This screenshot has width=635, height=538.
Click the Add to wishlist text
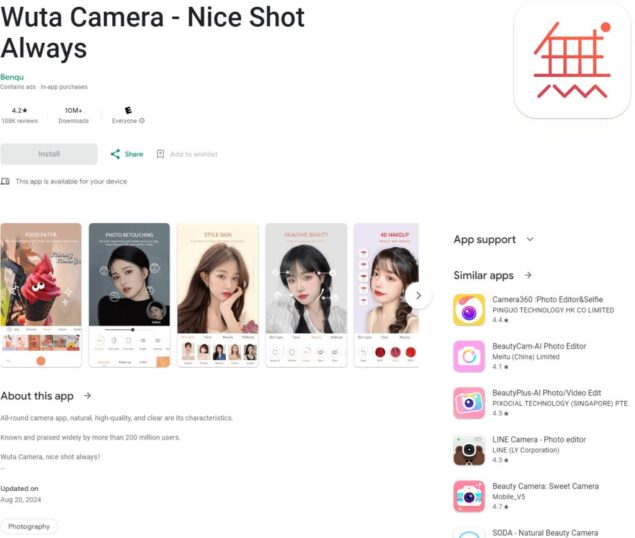point(194,154)
